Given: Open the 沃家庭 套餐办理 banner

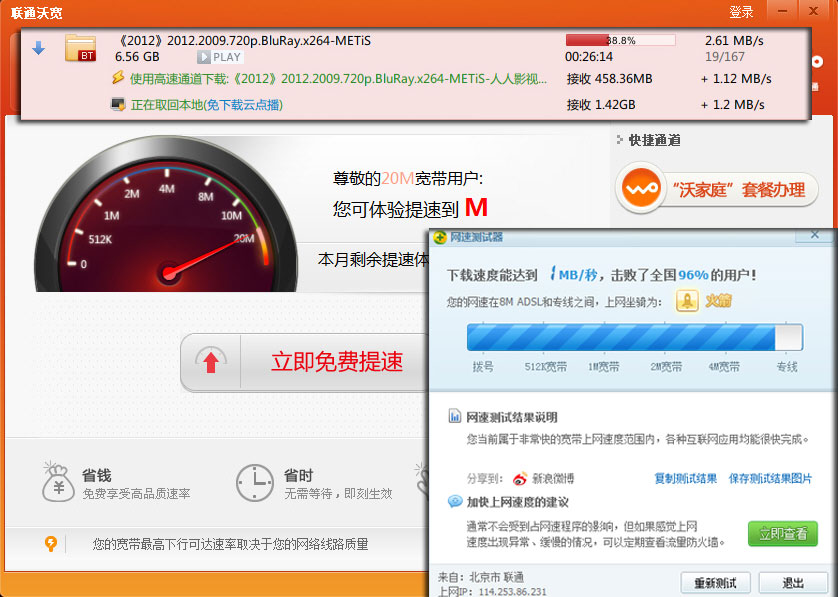Looking at the screenshot, I should 717,190.
